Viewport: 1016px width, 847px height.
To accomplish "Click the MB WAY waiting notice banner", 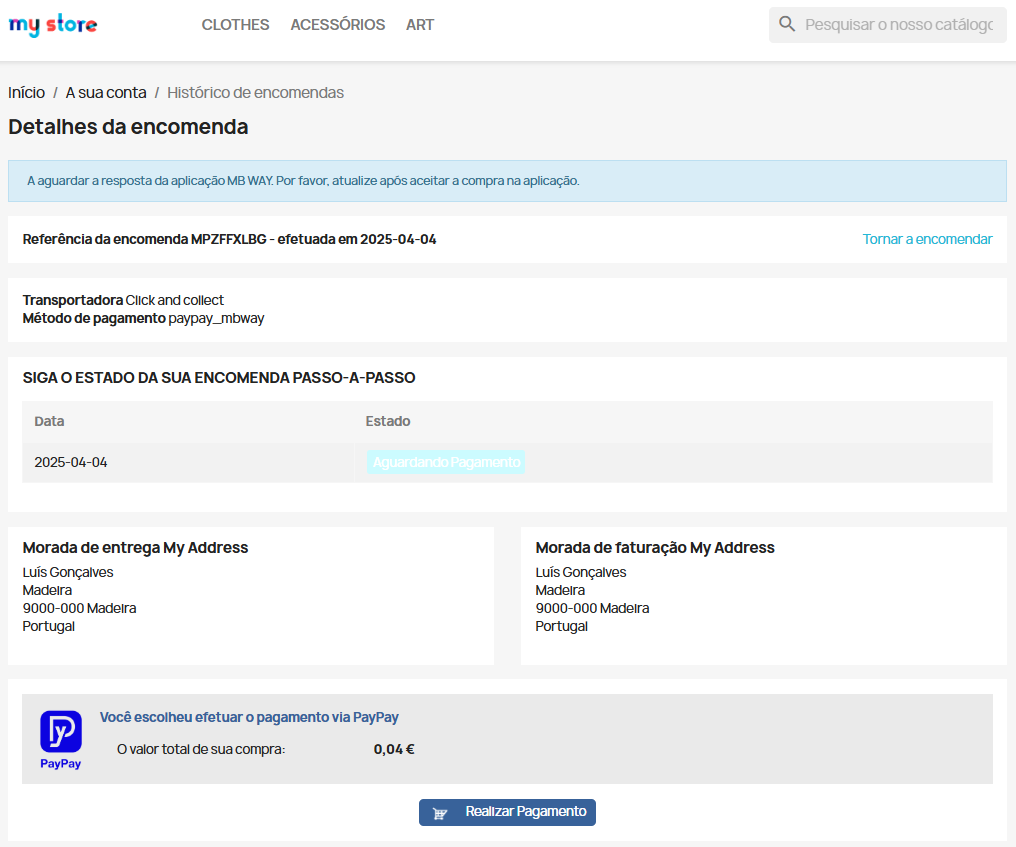I will point(507,181).
